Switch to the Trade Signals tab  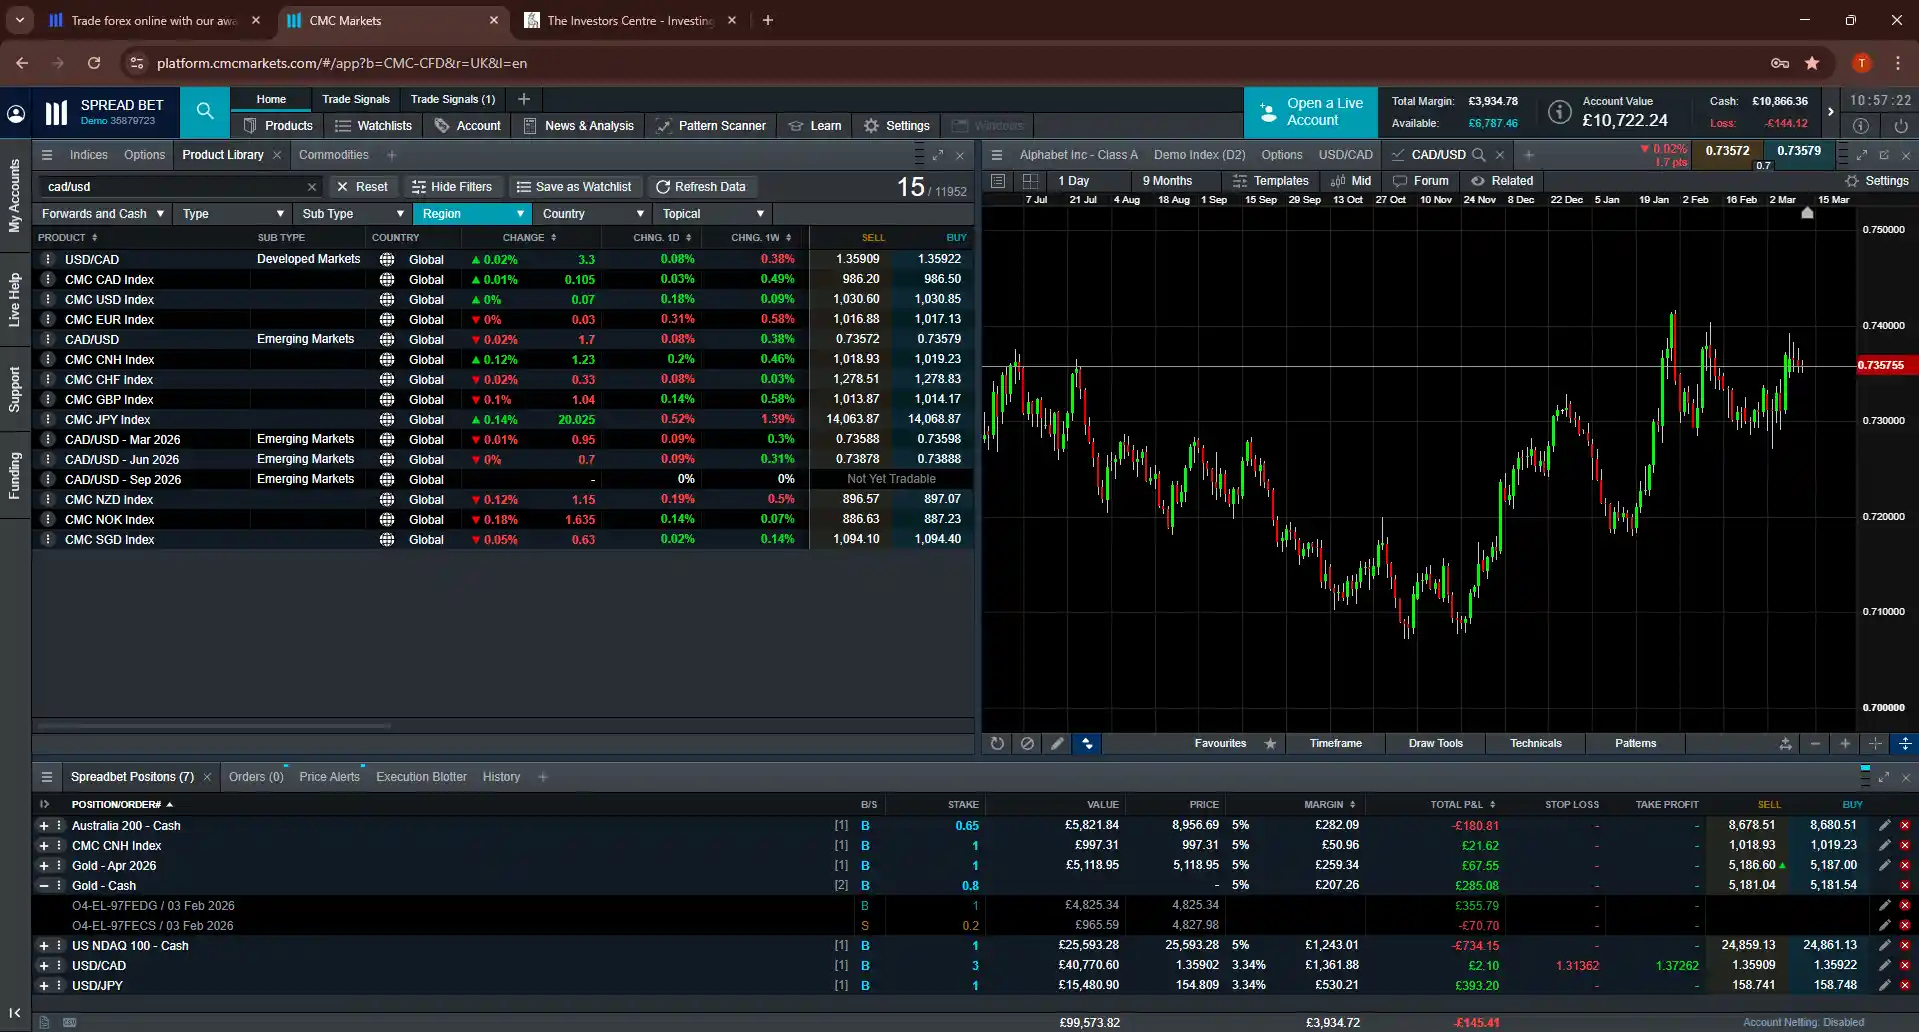[355, 99]
